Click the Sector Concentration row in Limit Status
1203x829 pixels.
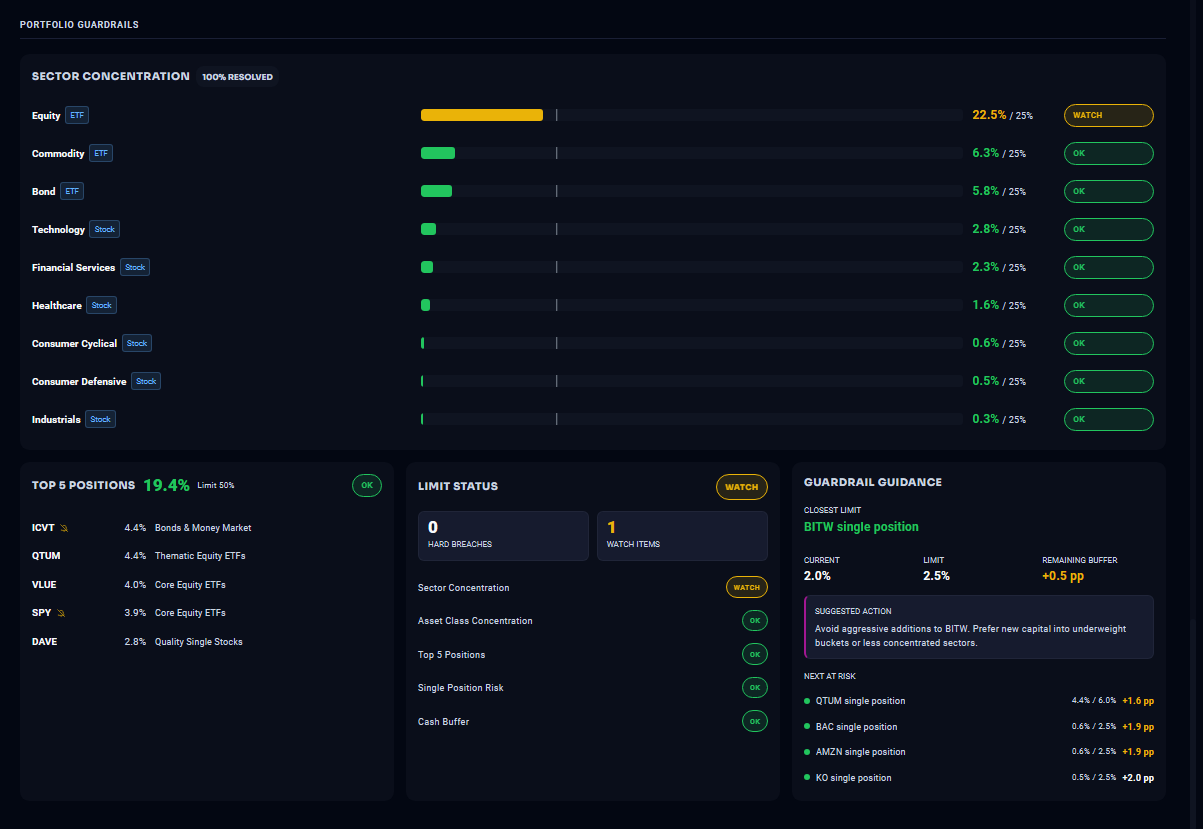(593, 587)
